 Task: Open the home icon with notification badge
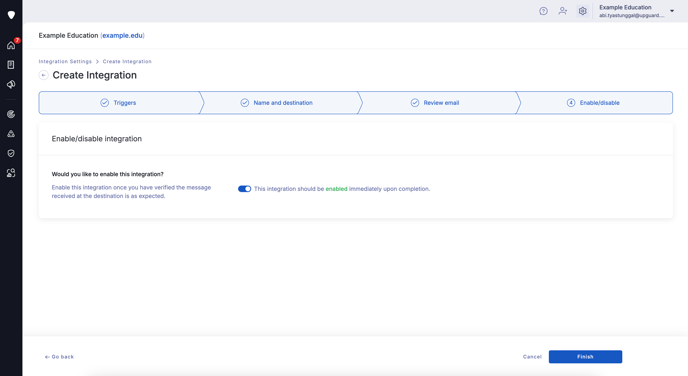pyautogui.click(x=11, y=45)
